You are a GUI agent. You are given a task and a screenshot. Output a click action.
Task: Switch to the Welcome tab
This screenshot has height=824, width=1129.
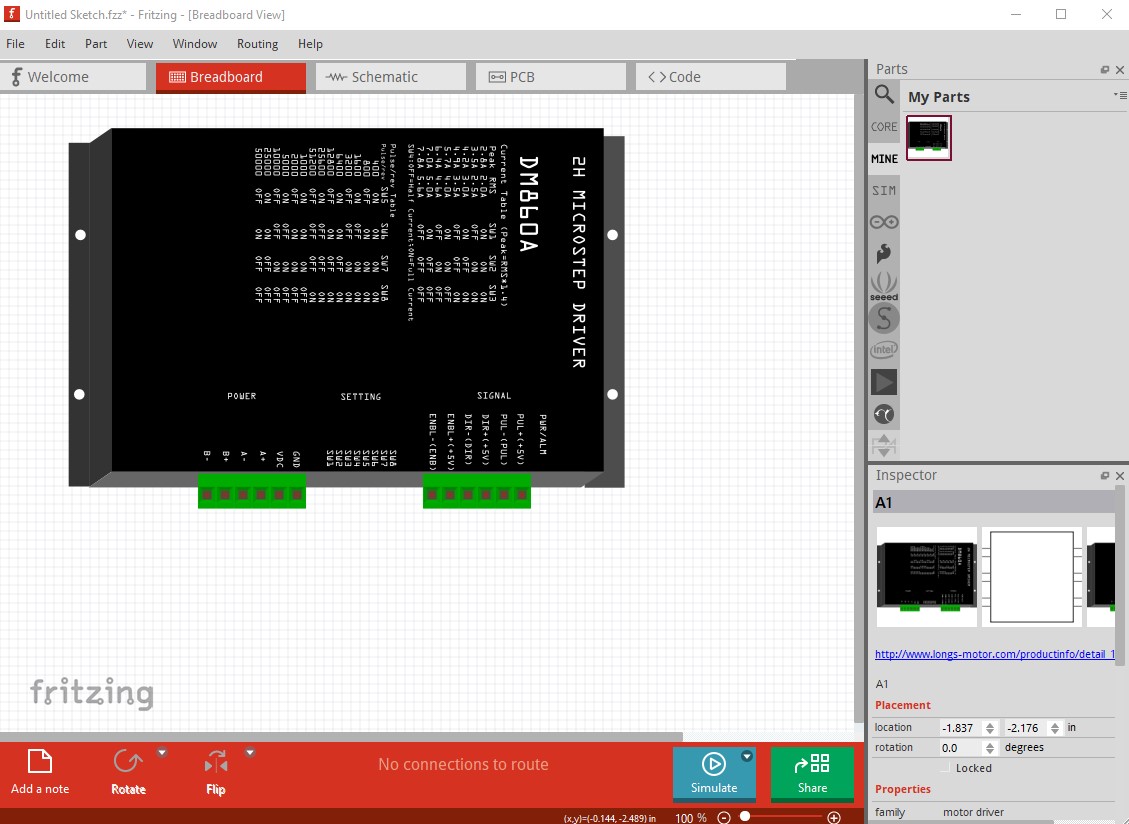(x=73, y=77)
